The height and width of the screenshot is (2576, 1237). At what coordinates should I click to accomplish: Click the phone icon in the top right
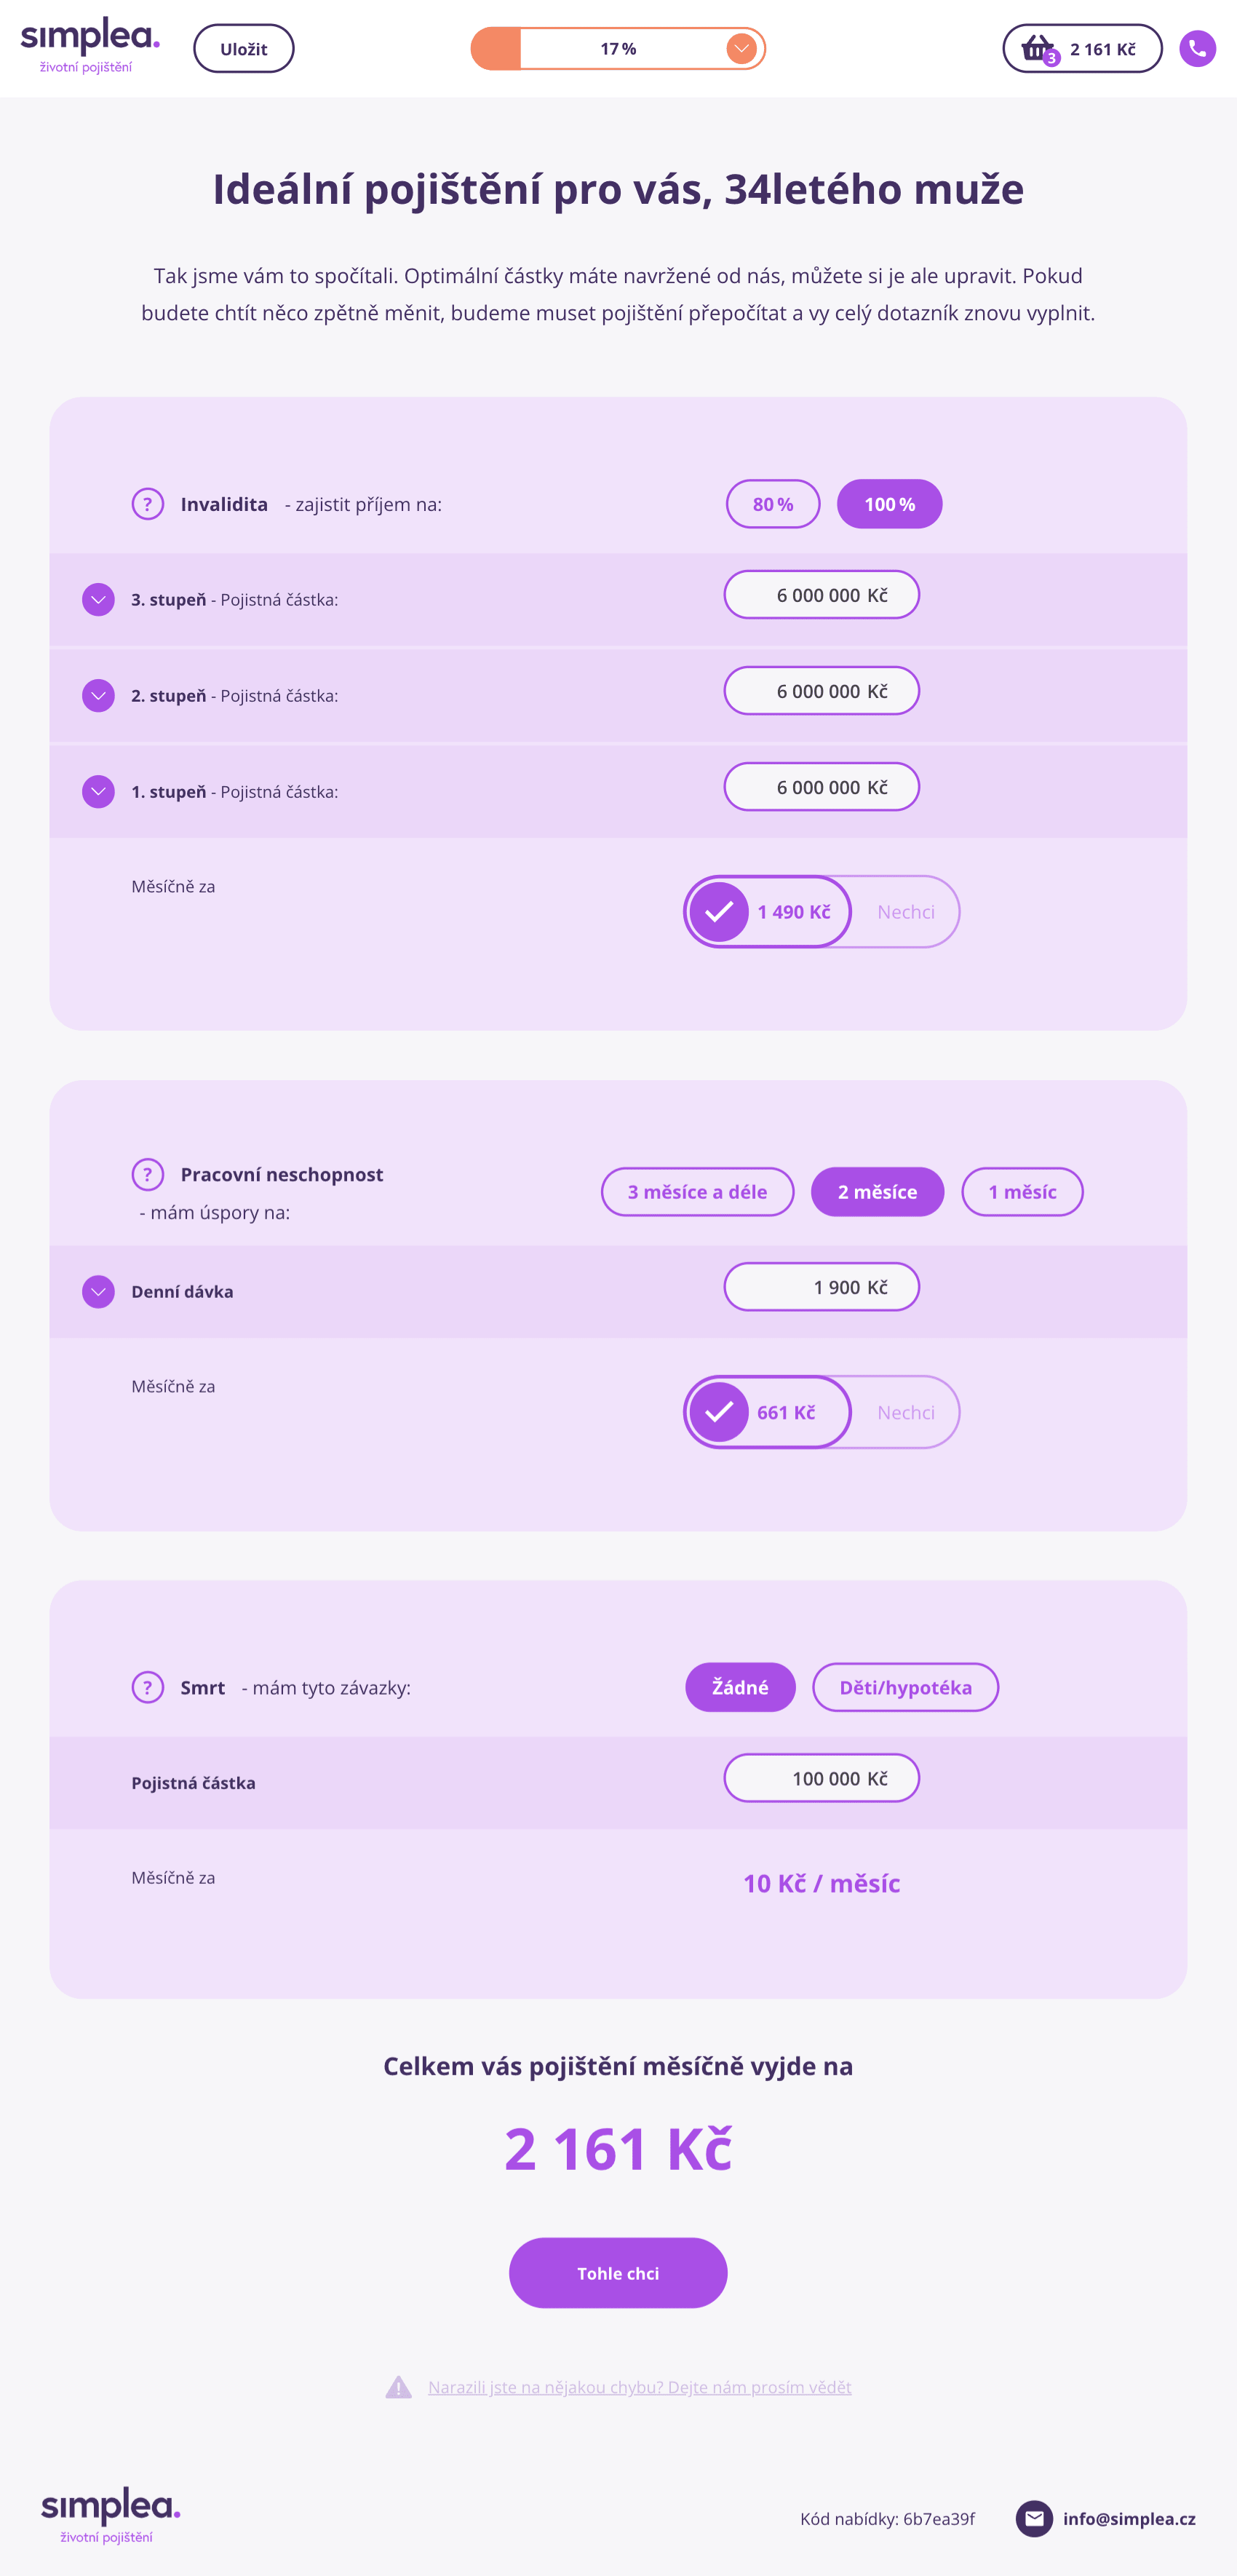[x=1198, y=48]
